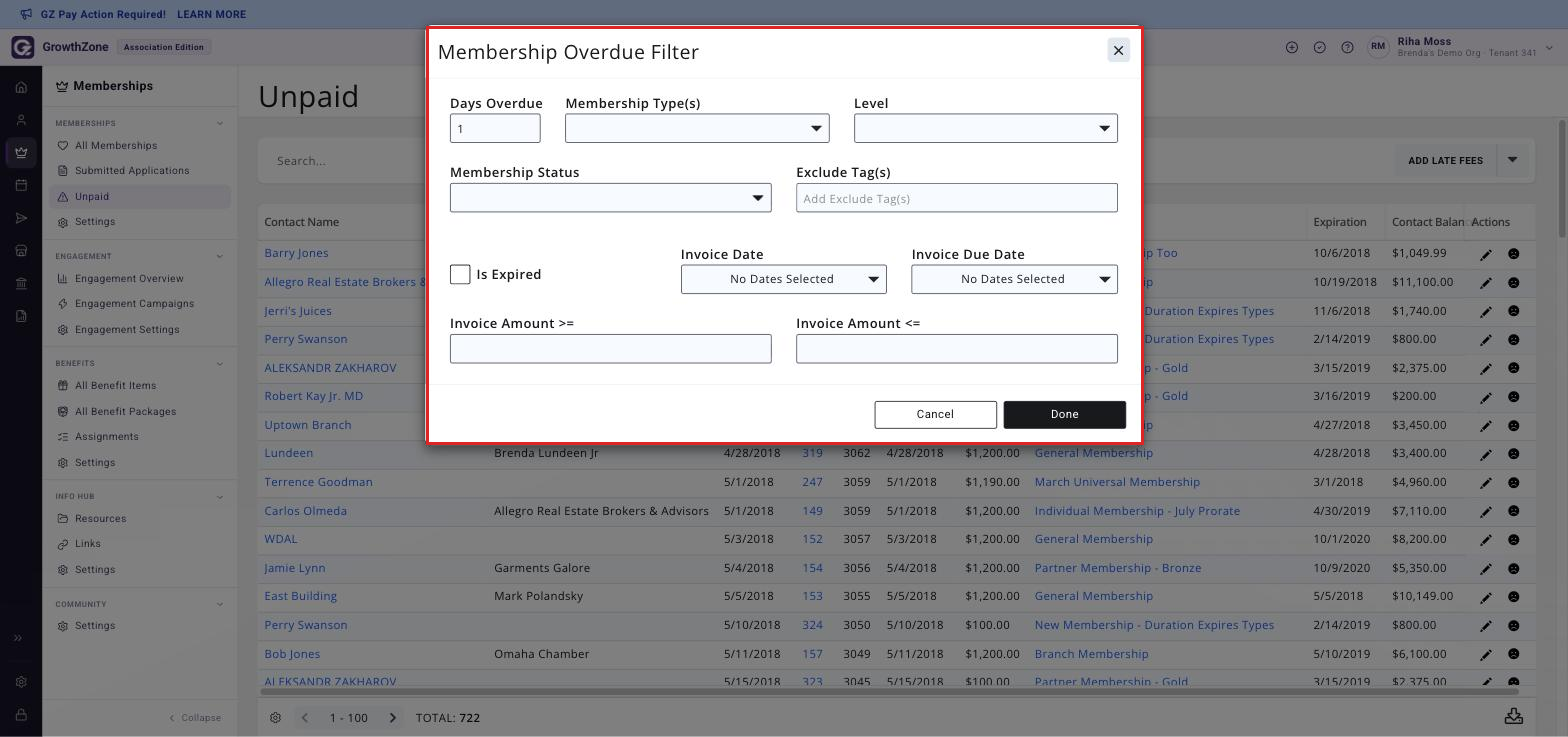This screenshot has height=737, width=1568.
Task: Click the Days Overdue input field
Action: point(495,128)
